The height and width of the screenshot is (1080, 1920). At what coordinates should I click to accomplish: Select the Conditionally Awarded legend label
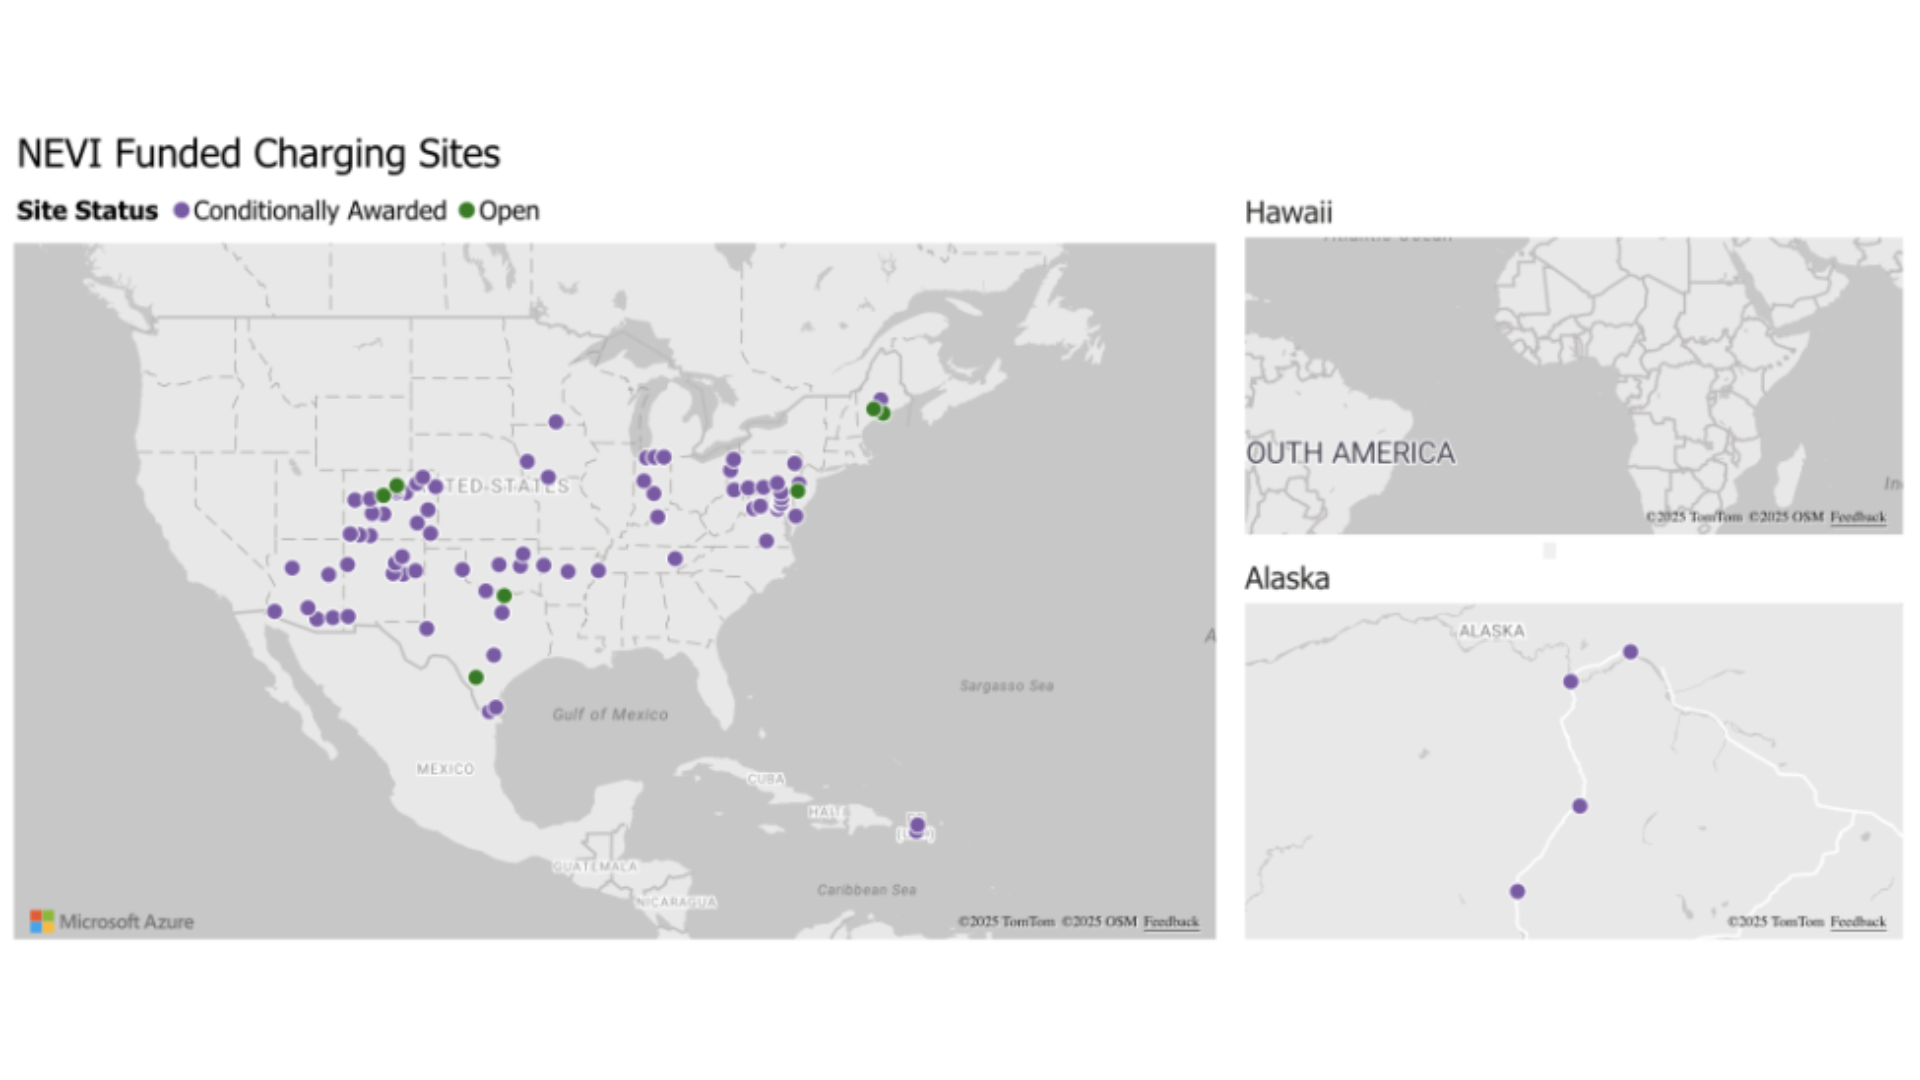319,211
